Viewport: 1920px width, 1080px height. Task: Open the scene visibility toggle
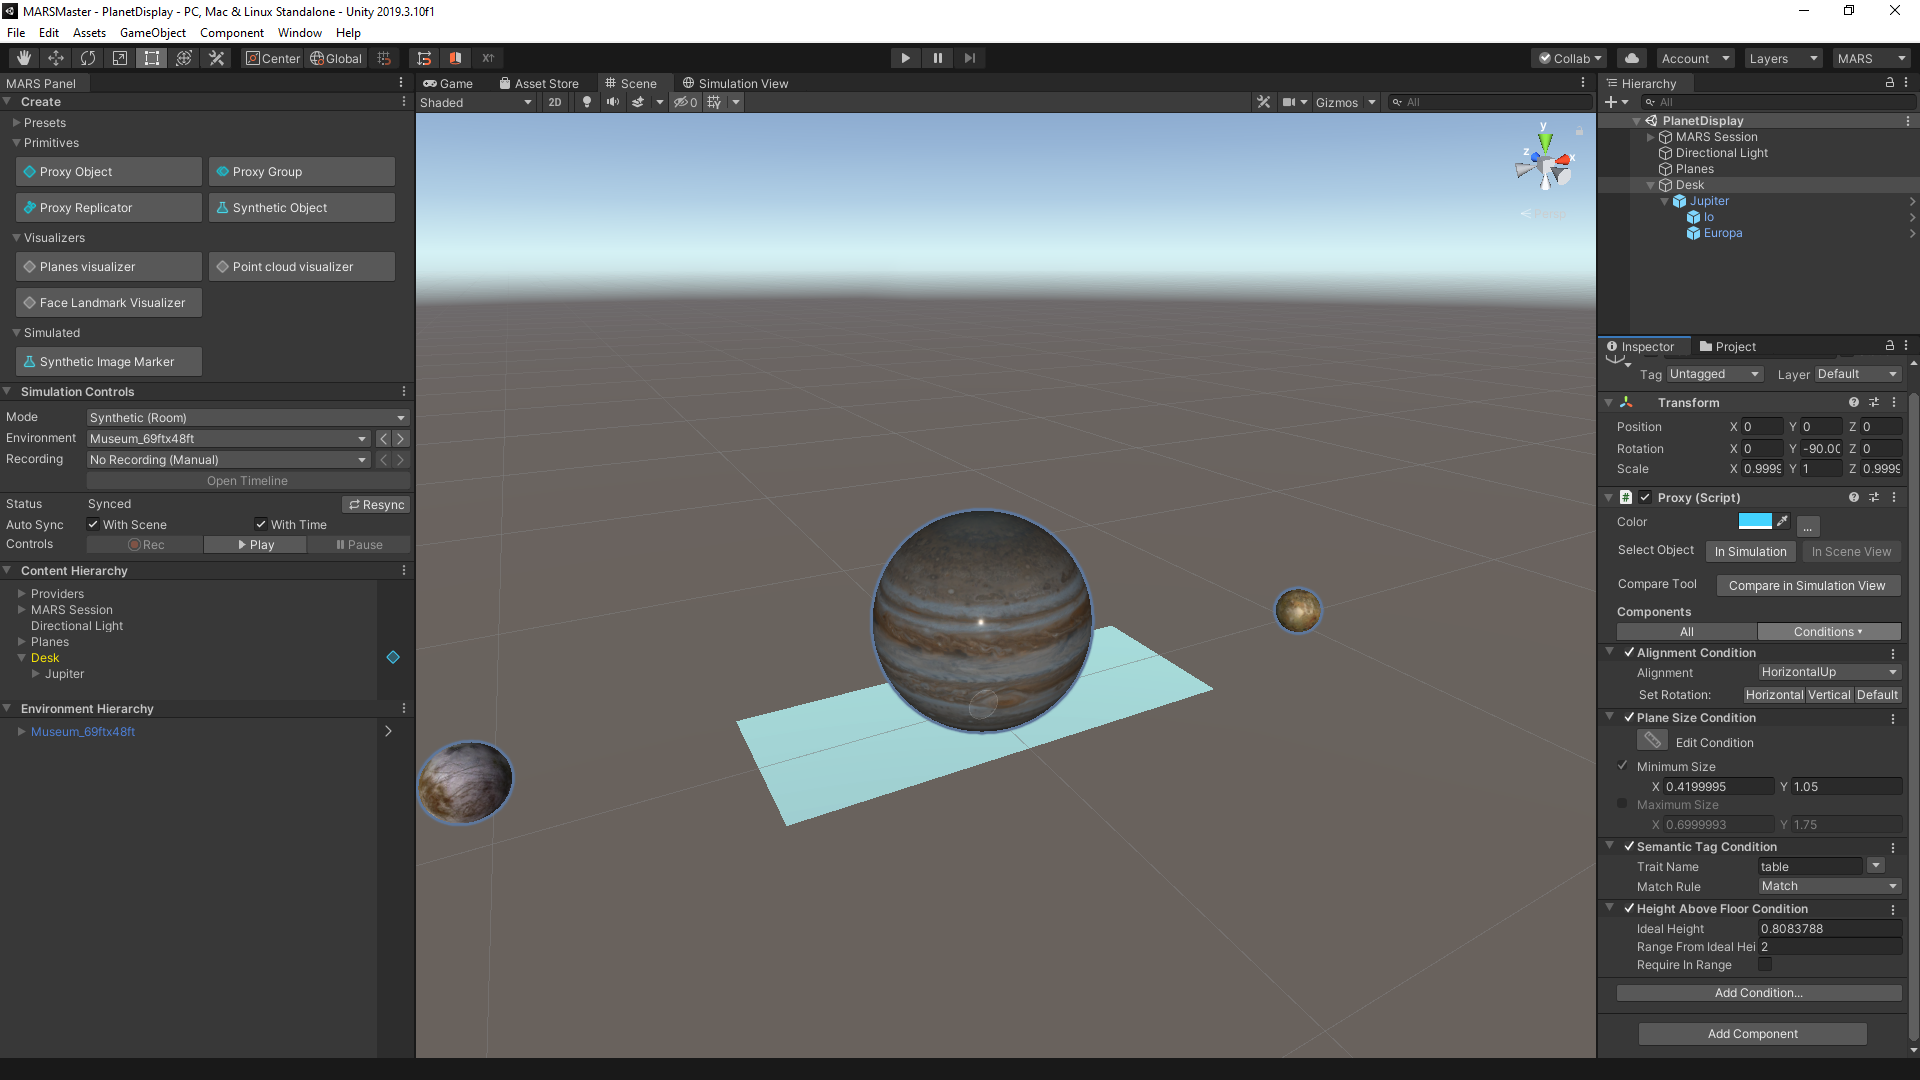click(x=684, y=102)
